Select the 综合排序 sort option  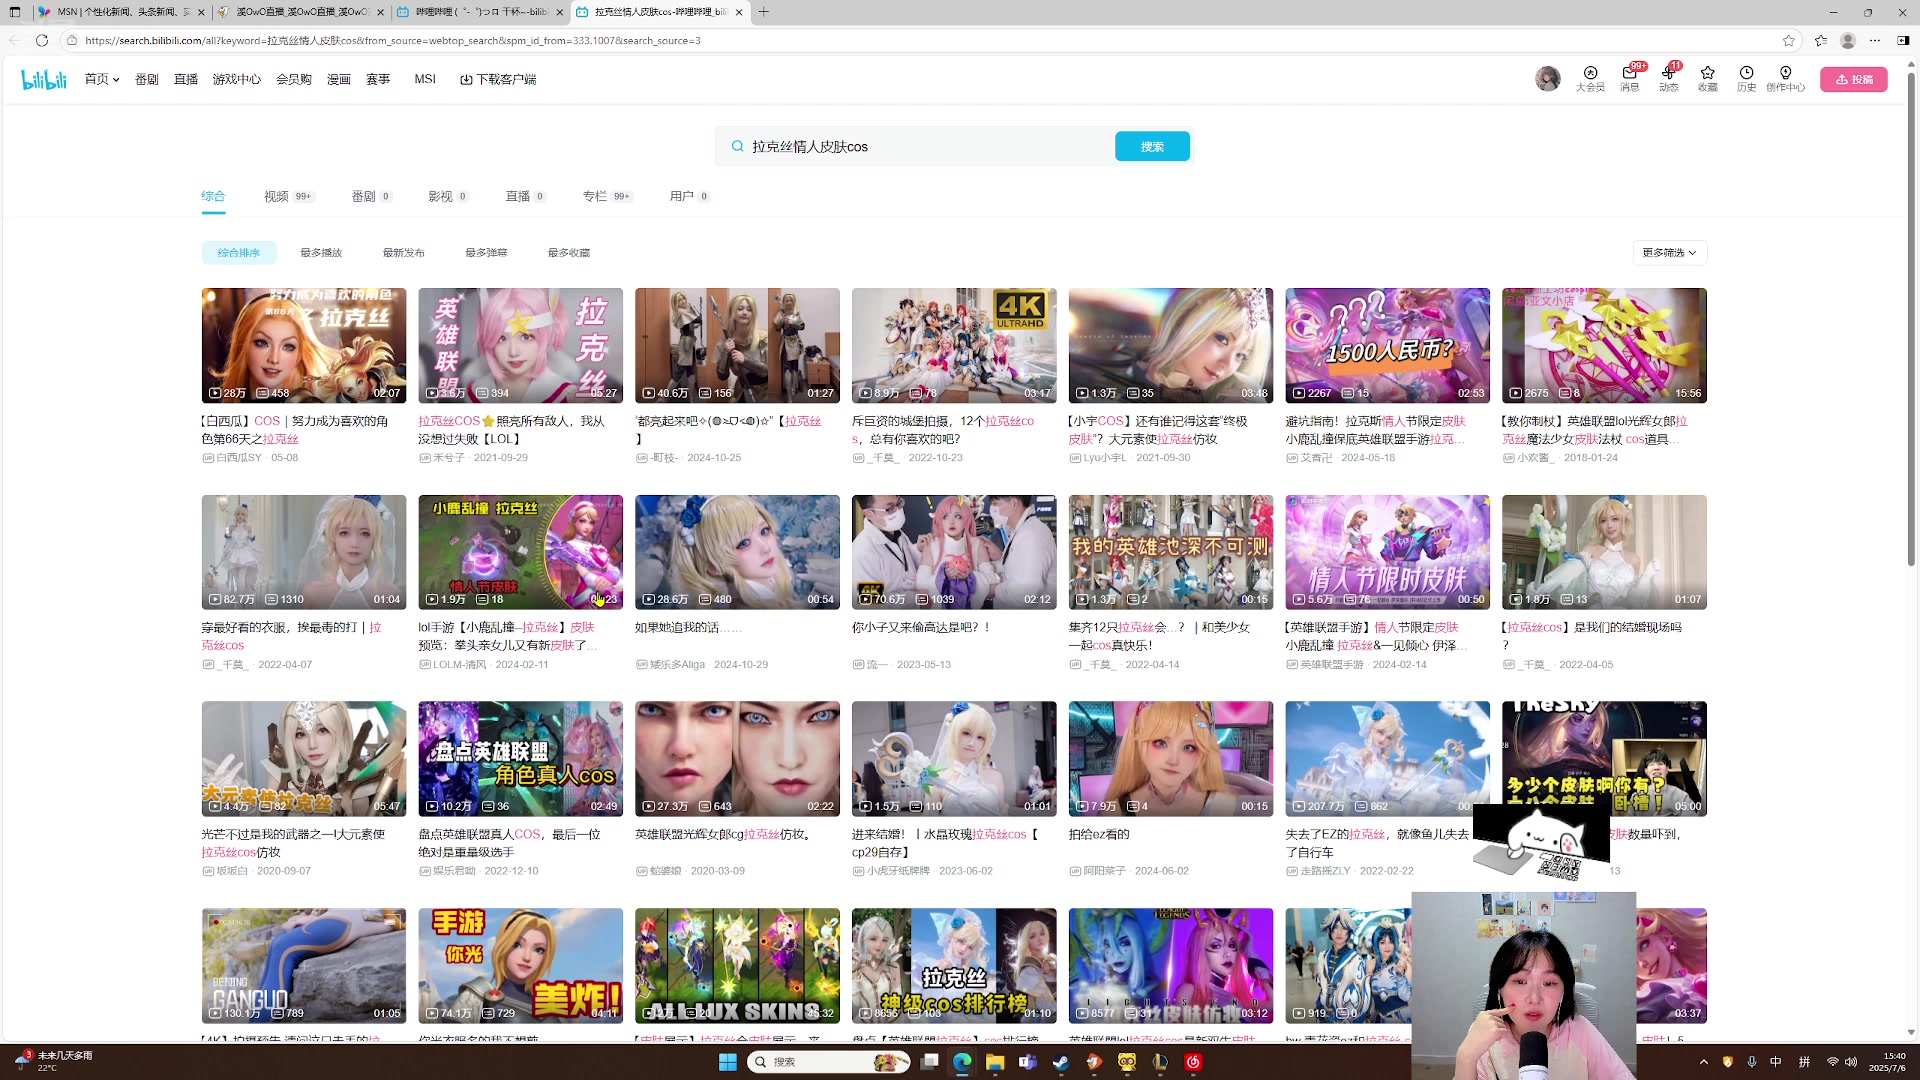pyautogui.click(x=239, y=253)
